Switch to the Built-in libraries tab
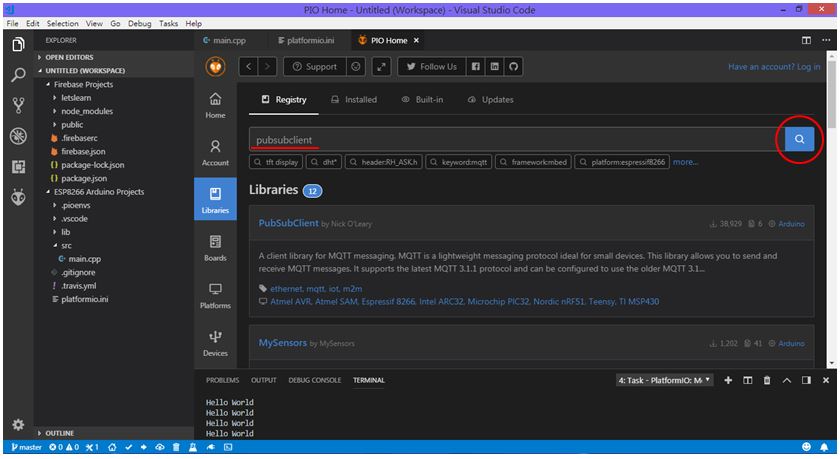This screenshot has height=459, width=840. click(422, 100)
